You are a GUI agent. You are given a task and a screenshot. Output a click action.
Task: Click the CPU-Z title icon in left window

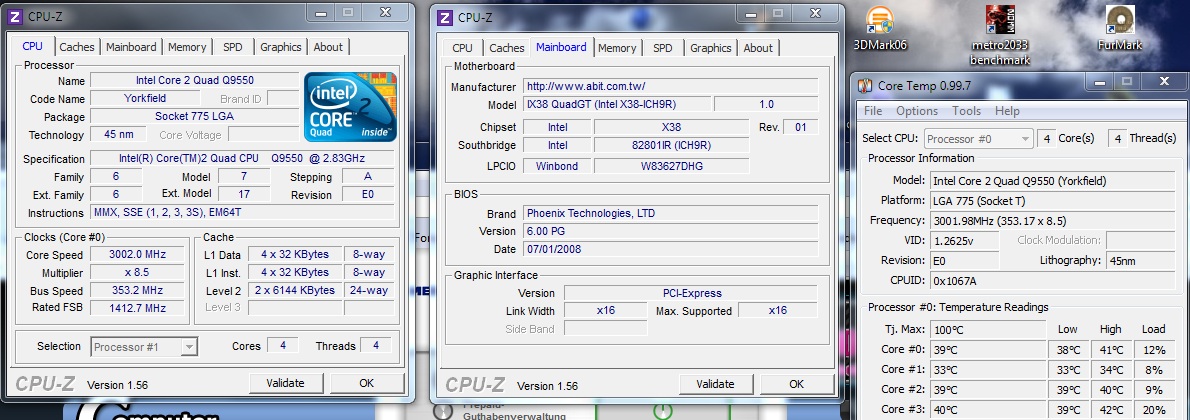tap(15, 15)
